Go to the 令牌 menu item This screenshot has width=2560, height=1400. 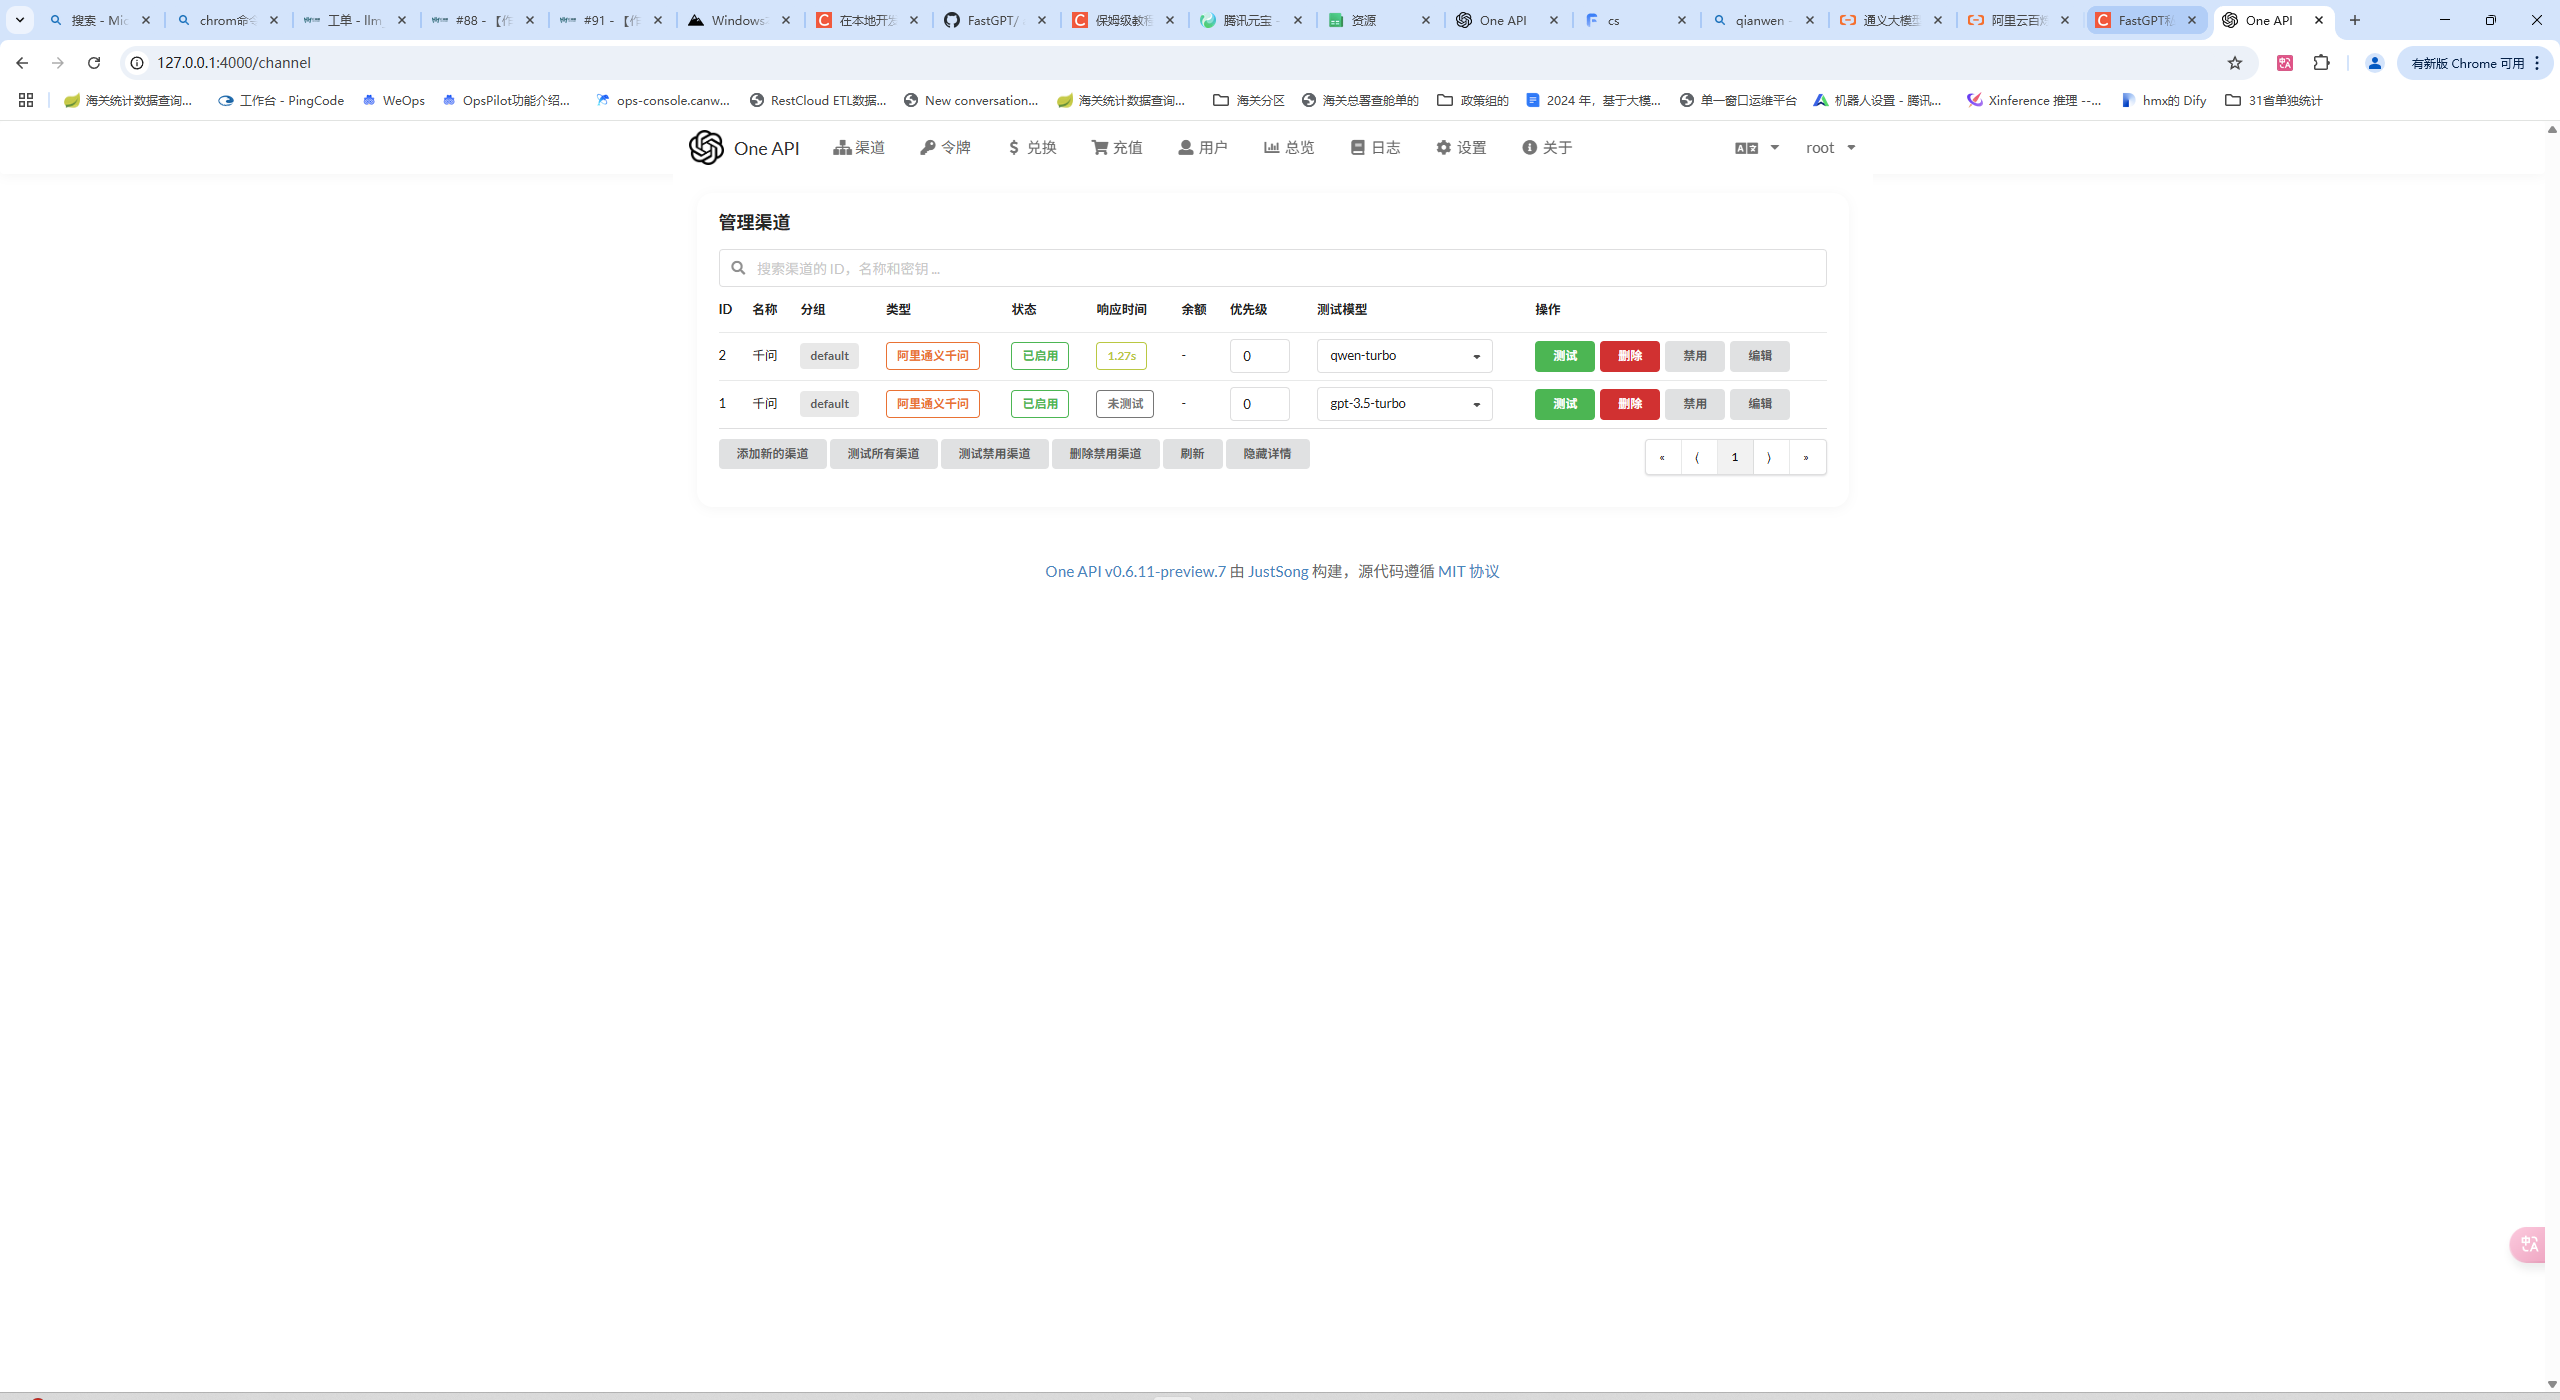pyautogui.click(x=945, y=148)
